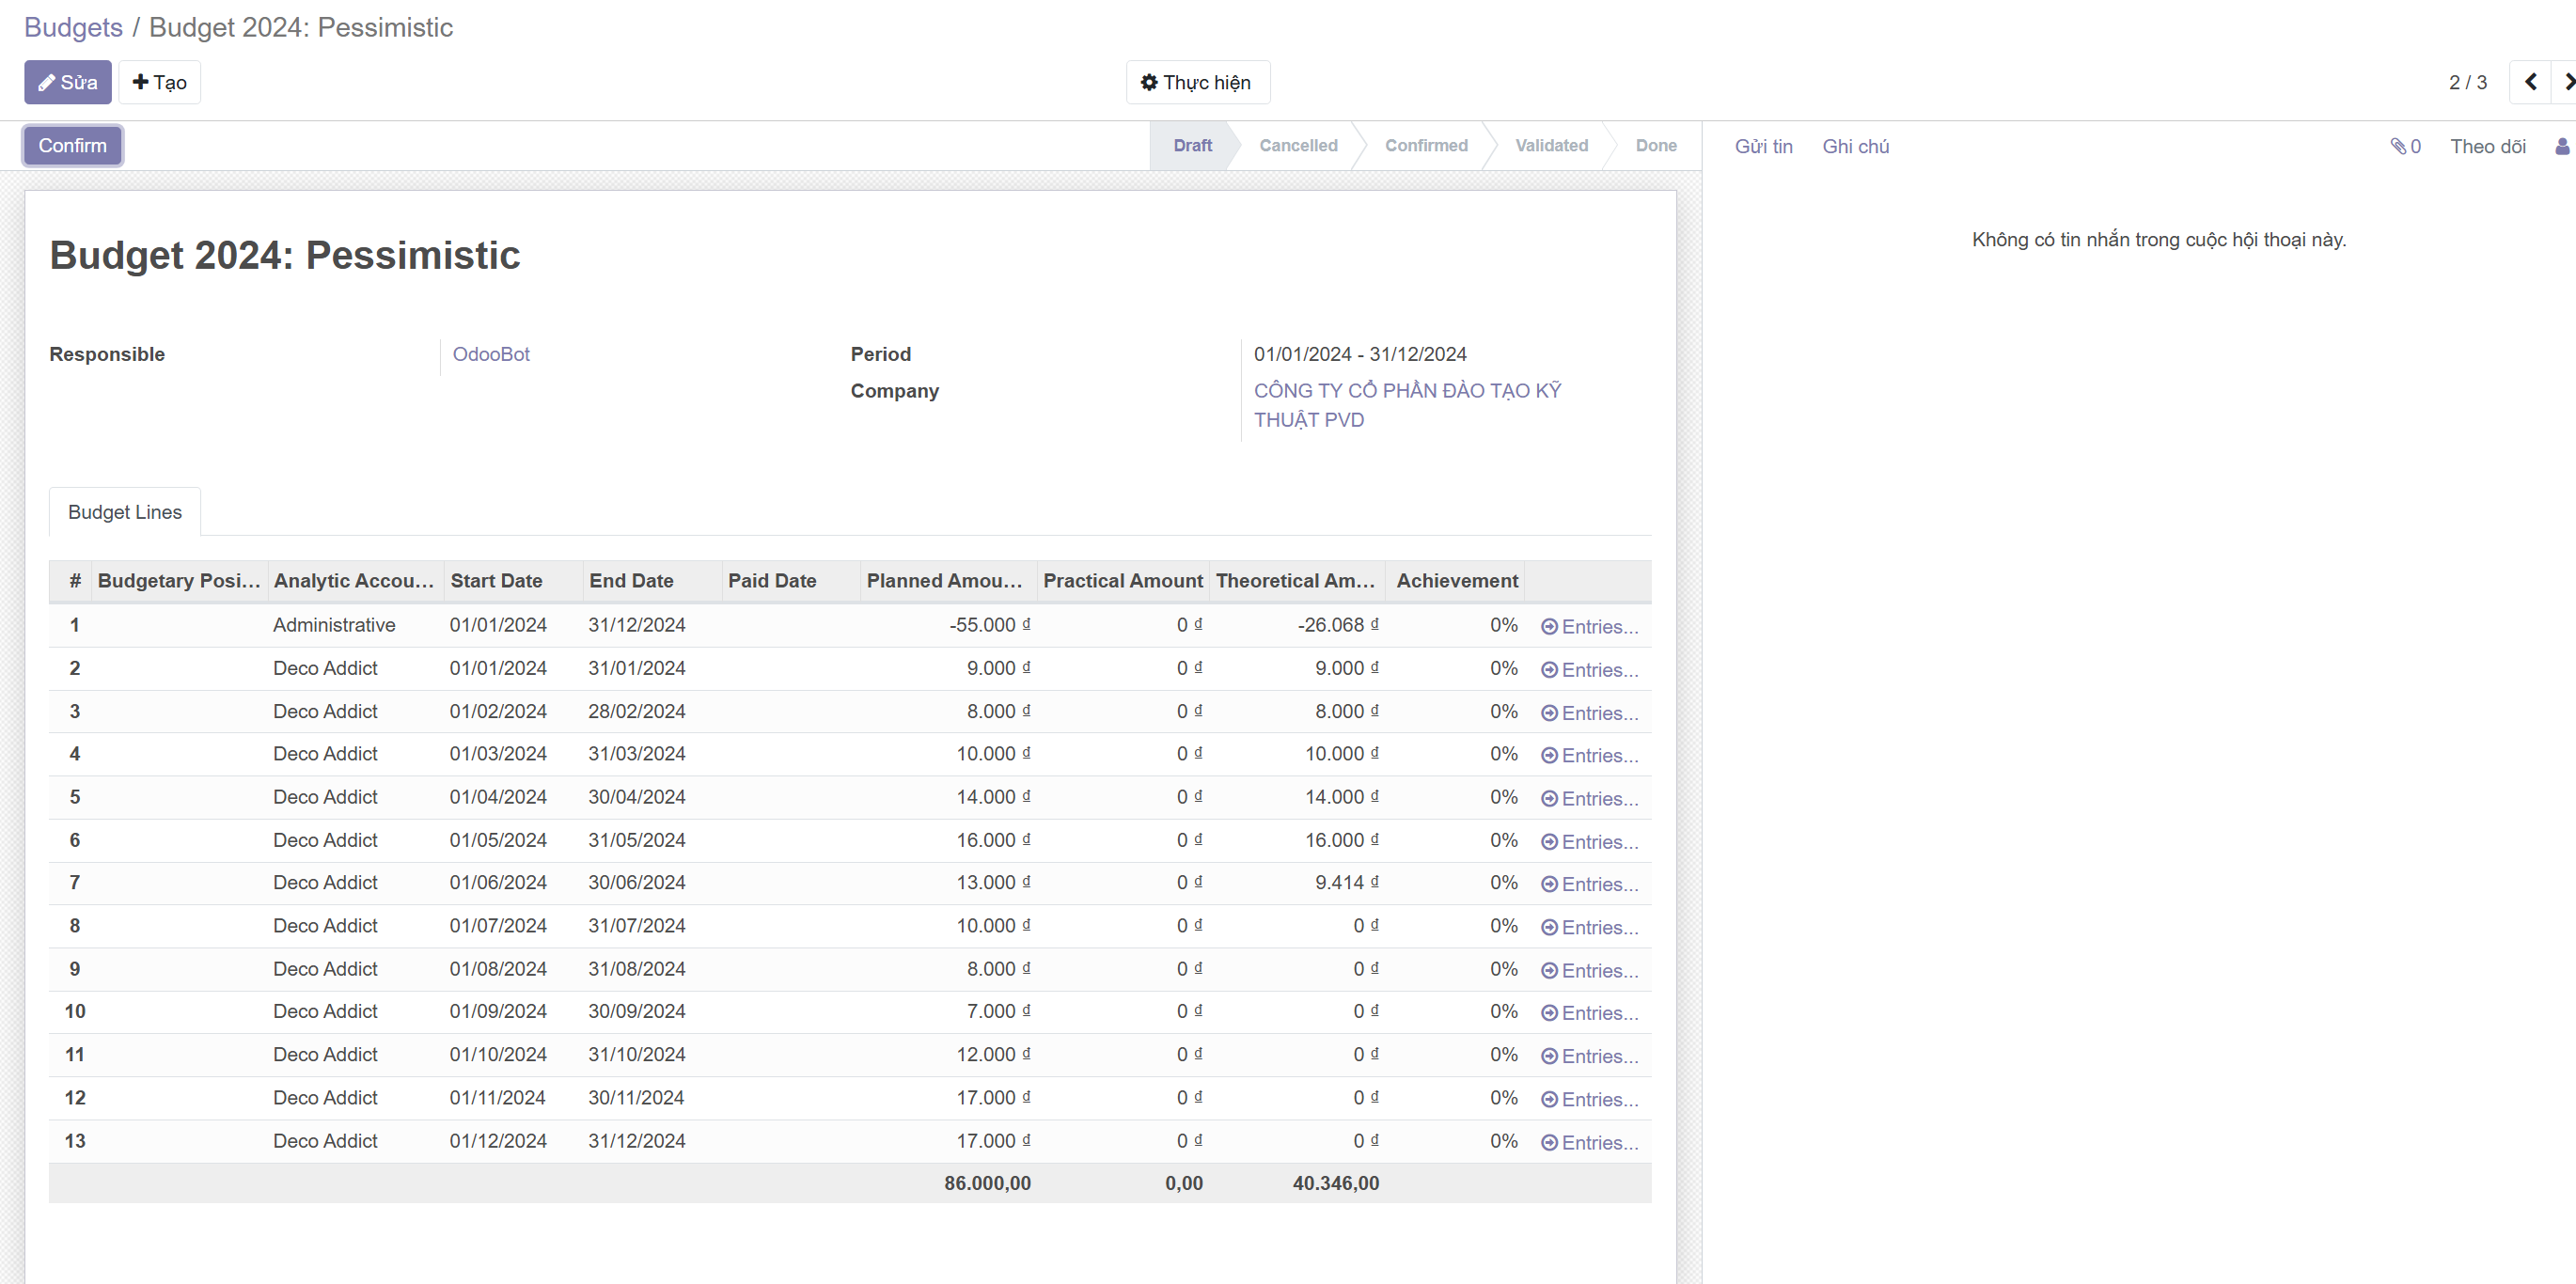Open Entries arrow icon for Administrative line
Screen dimensions: 2576x1284
click(1548, 627)
